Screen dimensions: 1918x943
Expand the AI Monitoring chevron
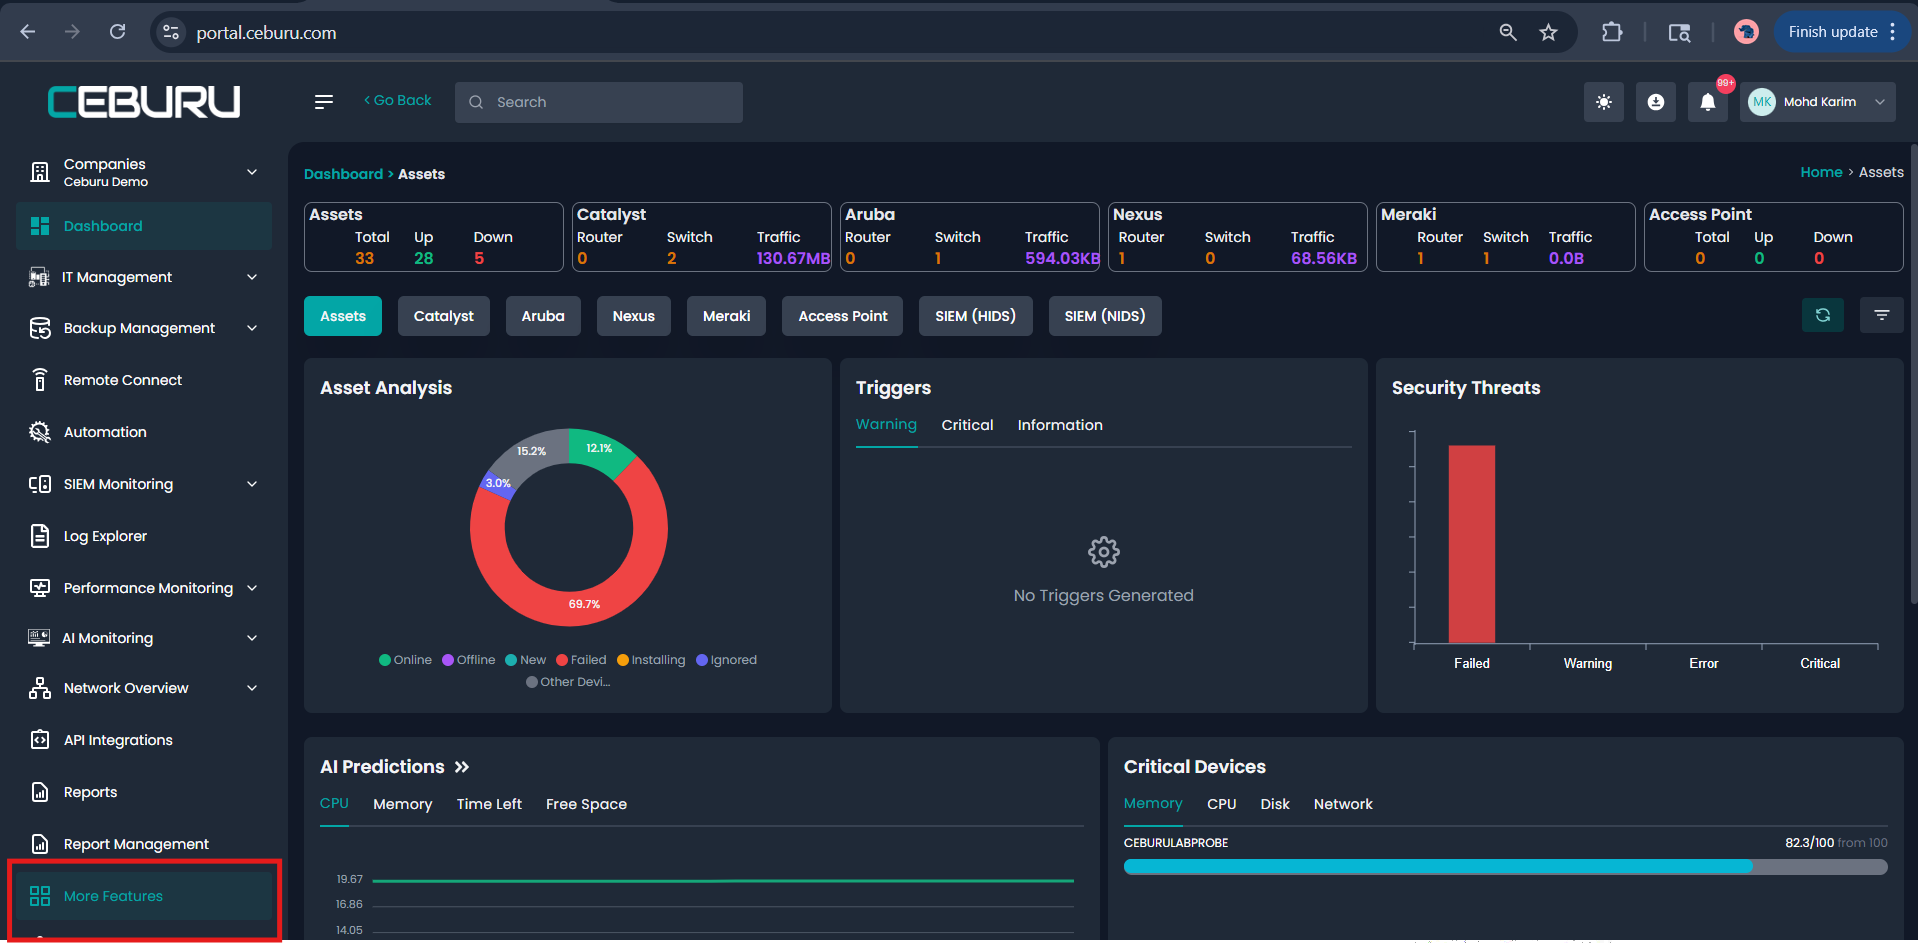[252, 638]
